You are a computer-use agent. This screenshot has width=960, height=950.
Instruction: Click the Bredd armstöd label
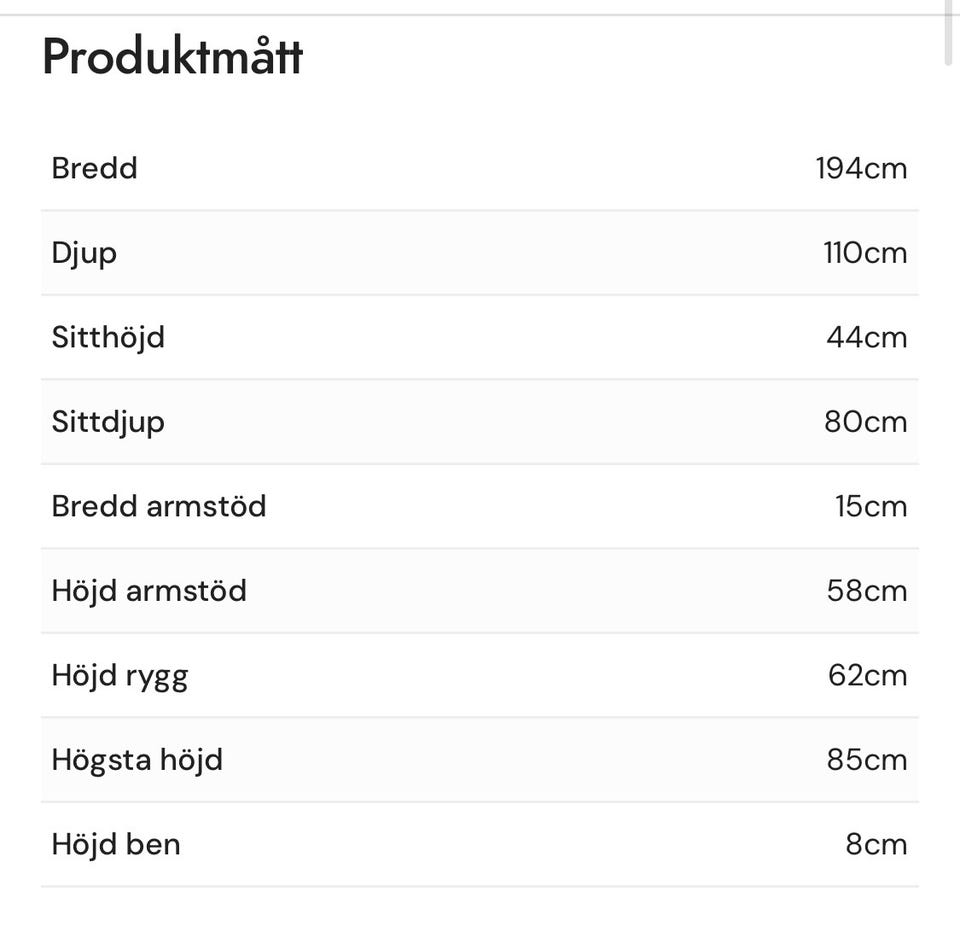pyautogui.click(x=159, y=506)
